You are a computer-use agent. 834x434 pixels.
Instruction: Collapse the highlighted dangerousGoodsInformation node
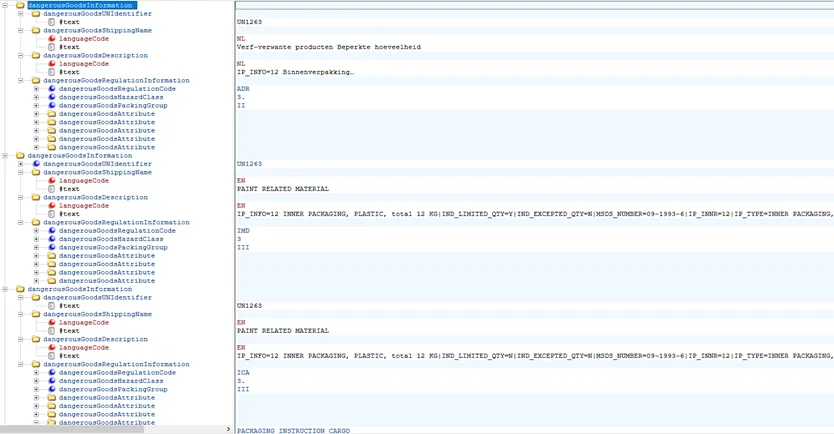click(6, 5)
